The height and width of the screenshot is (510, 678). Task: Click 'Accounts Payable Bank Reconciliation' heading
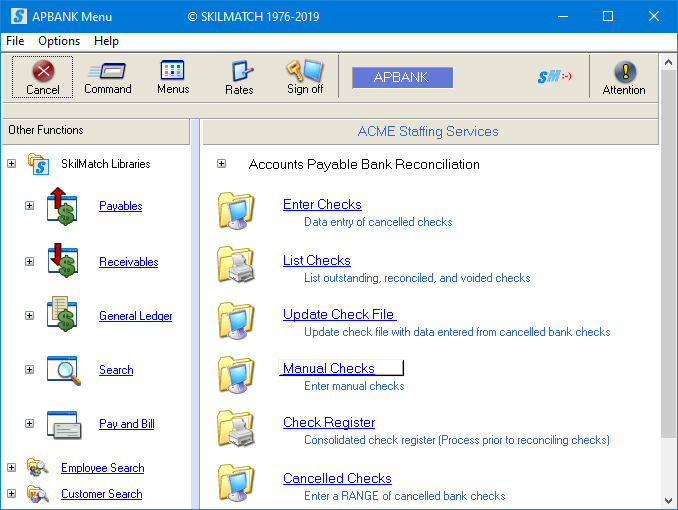point(364,164)
